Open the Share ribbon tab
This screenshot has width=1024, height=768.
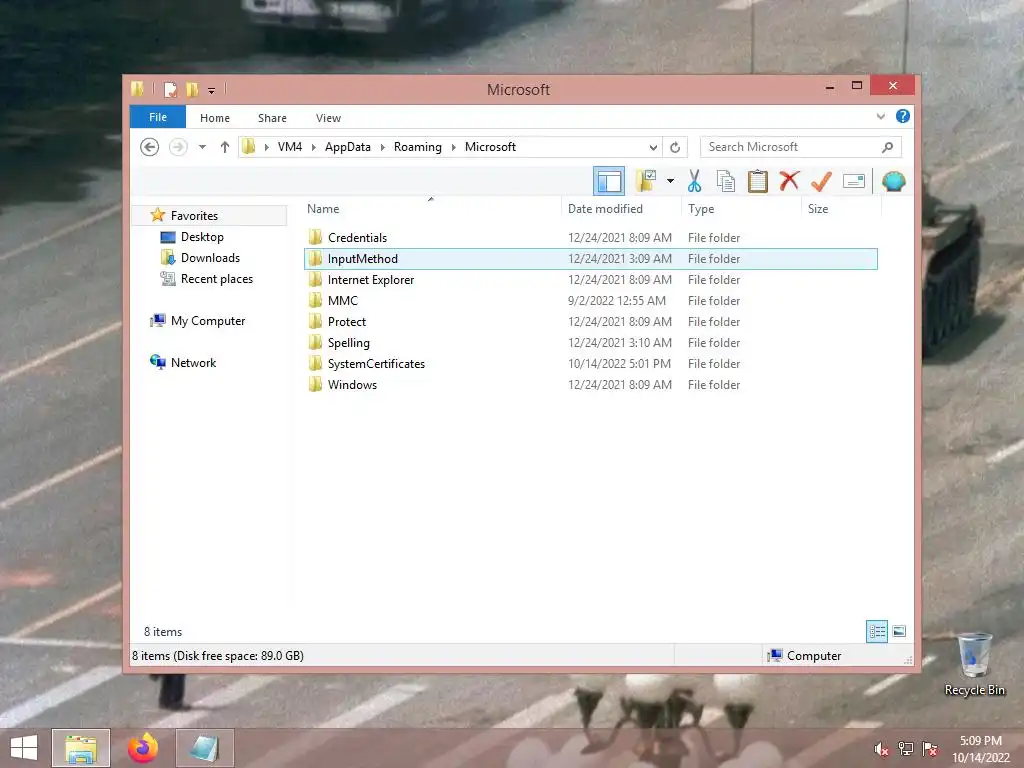point(272,118)
